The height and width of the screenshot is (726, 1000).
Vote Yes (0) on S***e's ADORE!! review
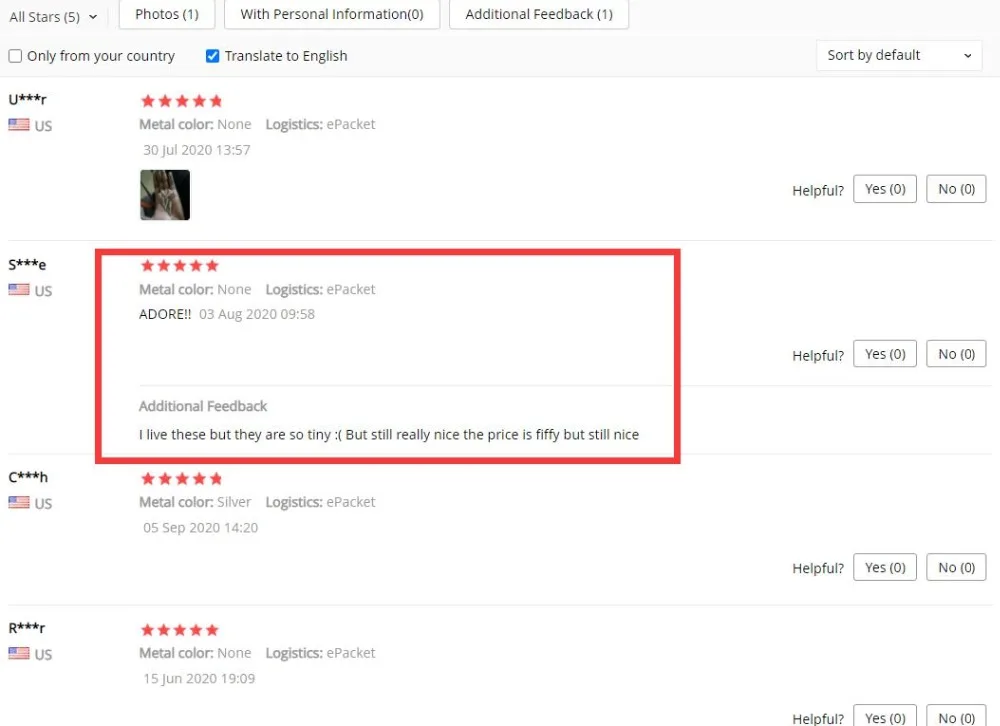click(x=885, y=353)
